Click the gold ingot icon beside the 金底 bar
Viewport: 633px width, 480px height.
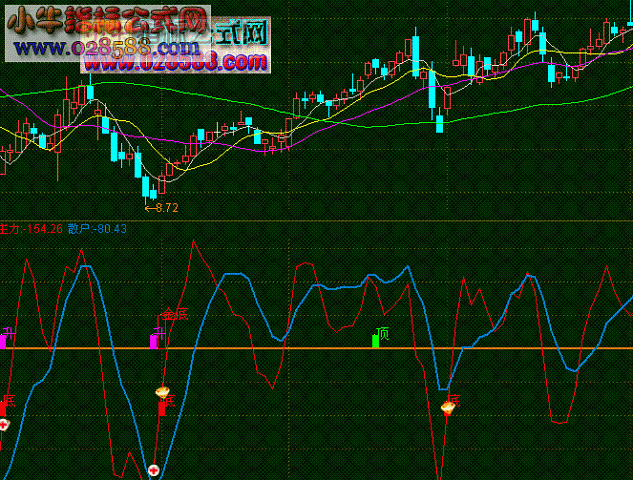click(x=162, y=392)
